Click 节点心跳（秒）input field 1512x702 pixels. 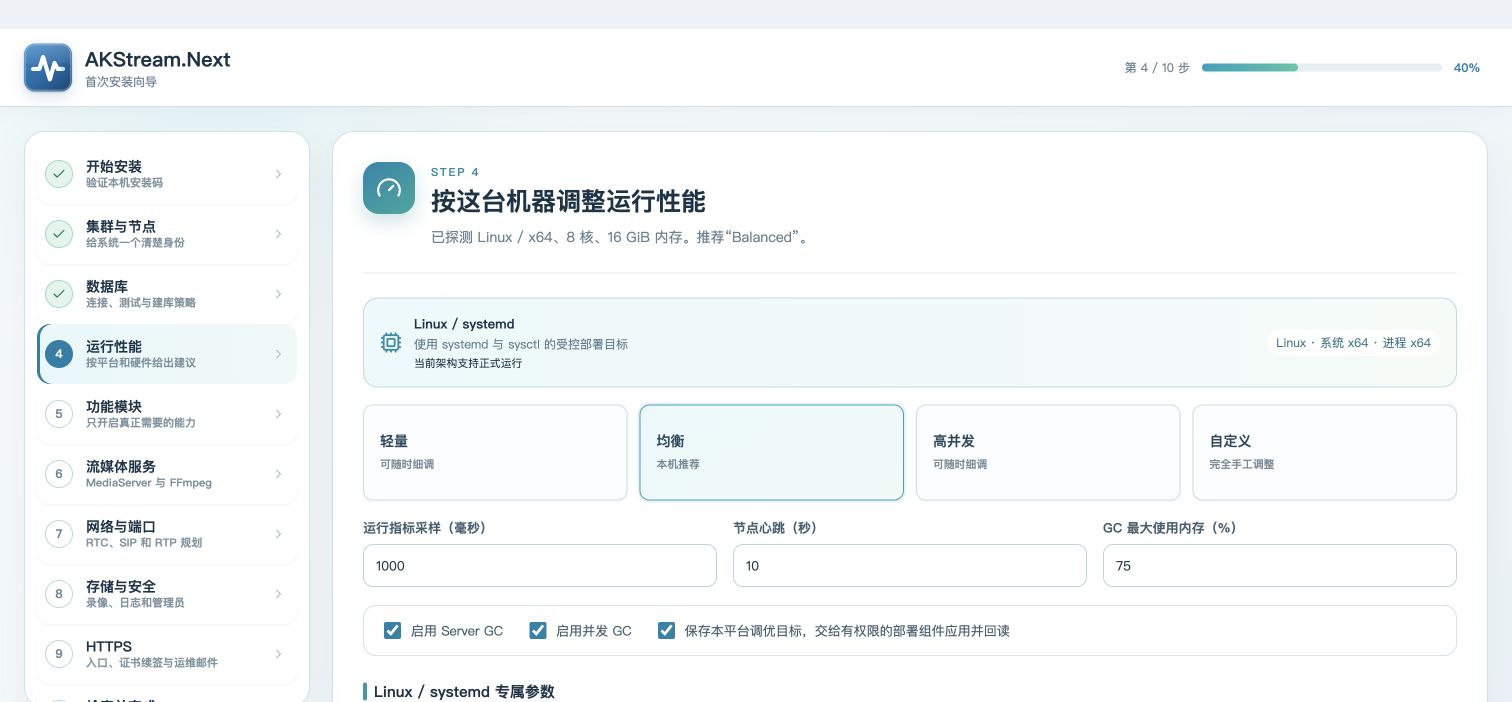point(910,565)
